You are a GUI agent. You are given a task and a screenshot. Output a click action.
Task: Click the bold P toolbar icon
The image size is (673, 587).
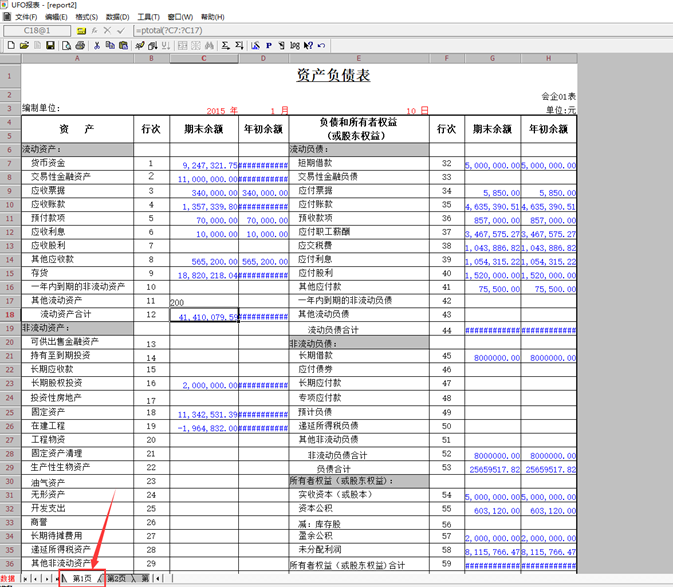coord(269,45)
